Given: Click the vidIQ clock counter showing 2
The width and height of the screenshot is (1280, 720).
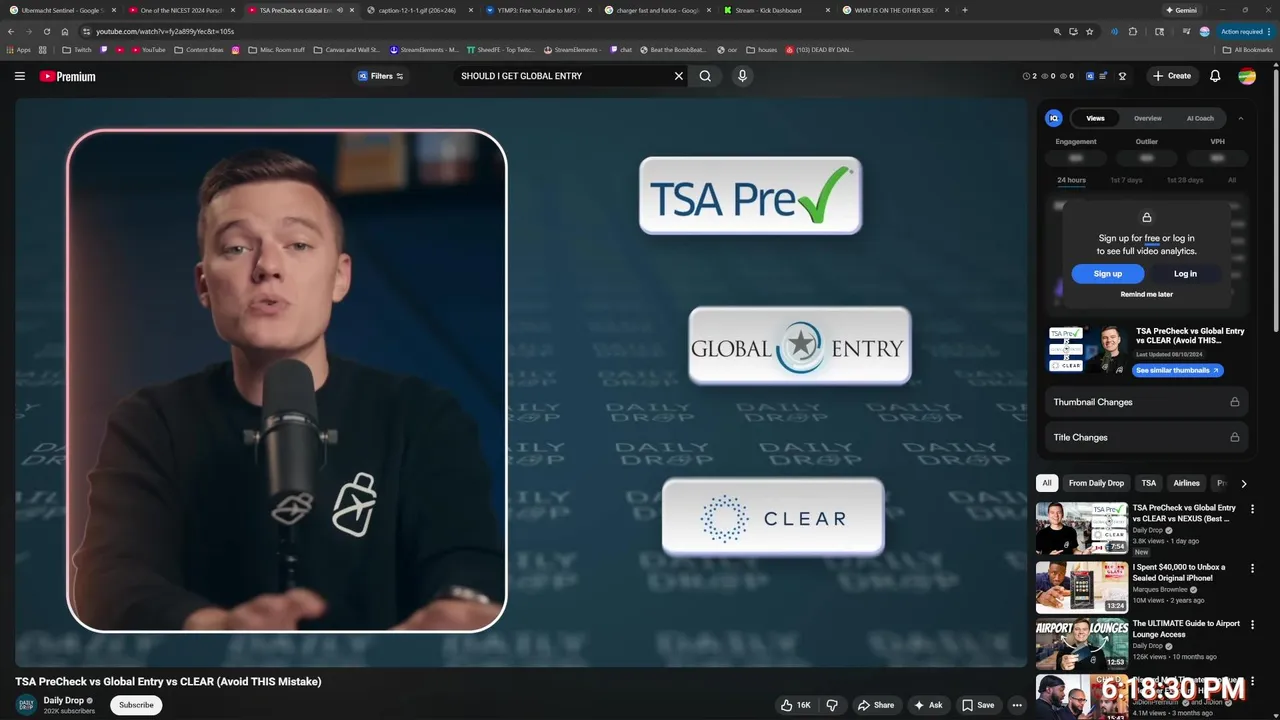Looking at the screenshot, I should [x=1030, y=76].
